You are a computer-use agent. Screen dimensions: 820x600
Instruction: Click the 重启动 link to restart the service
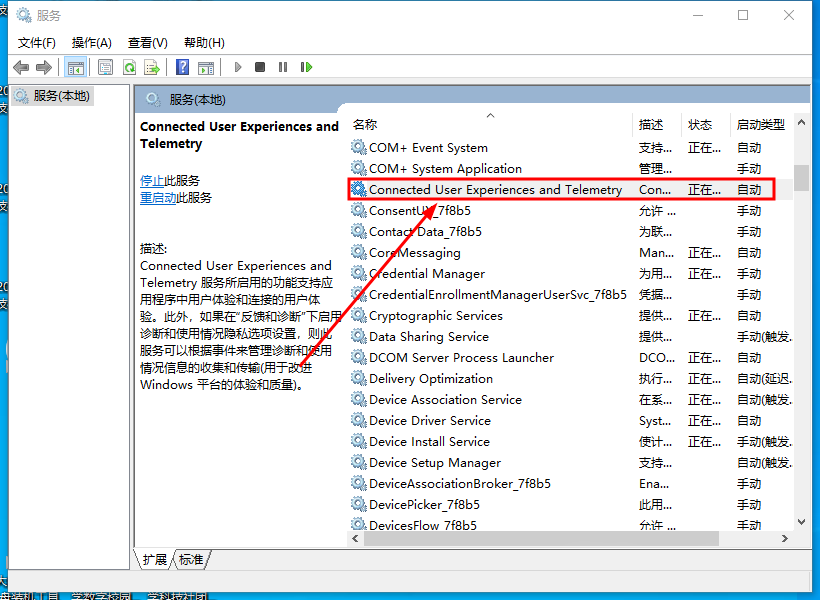158,198
